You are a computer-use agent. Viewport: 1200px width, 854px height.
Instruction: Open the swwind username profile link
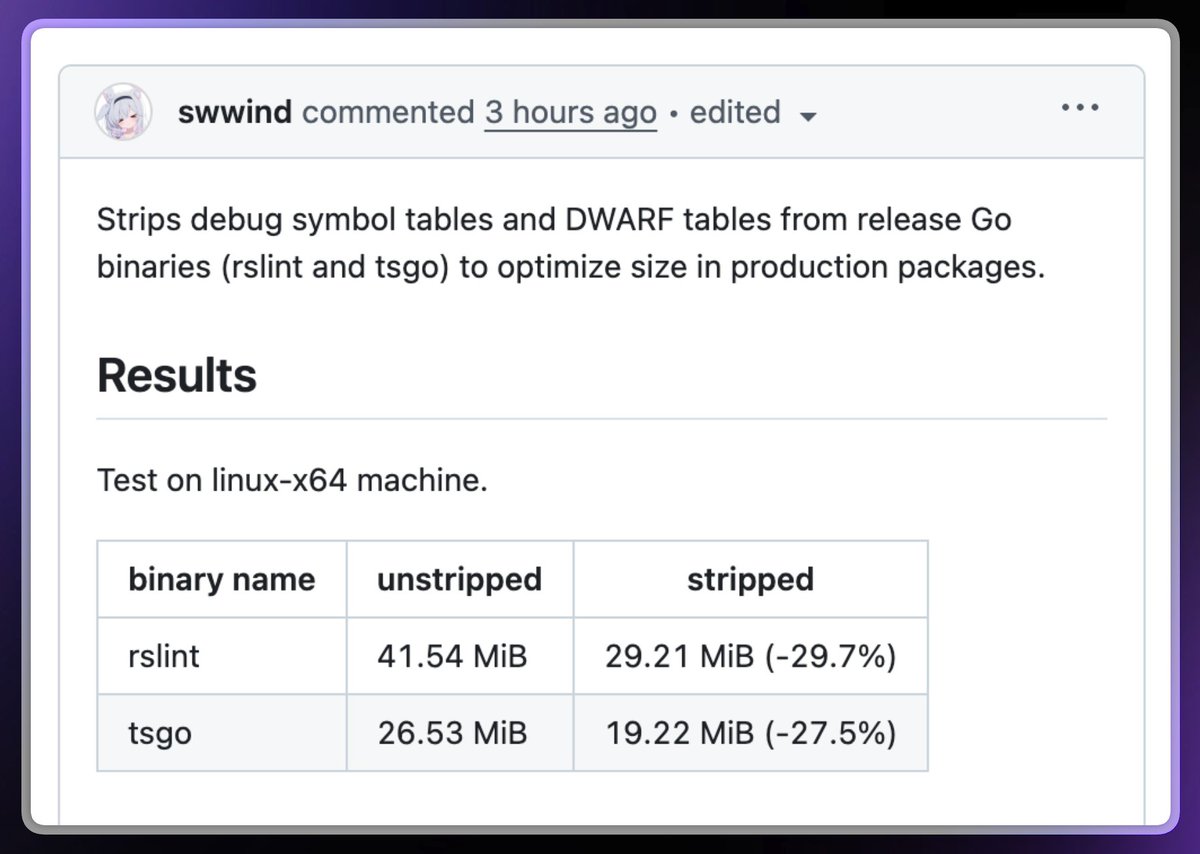coord(235,112)
